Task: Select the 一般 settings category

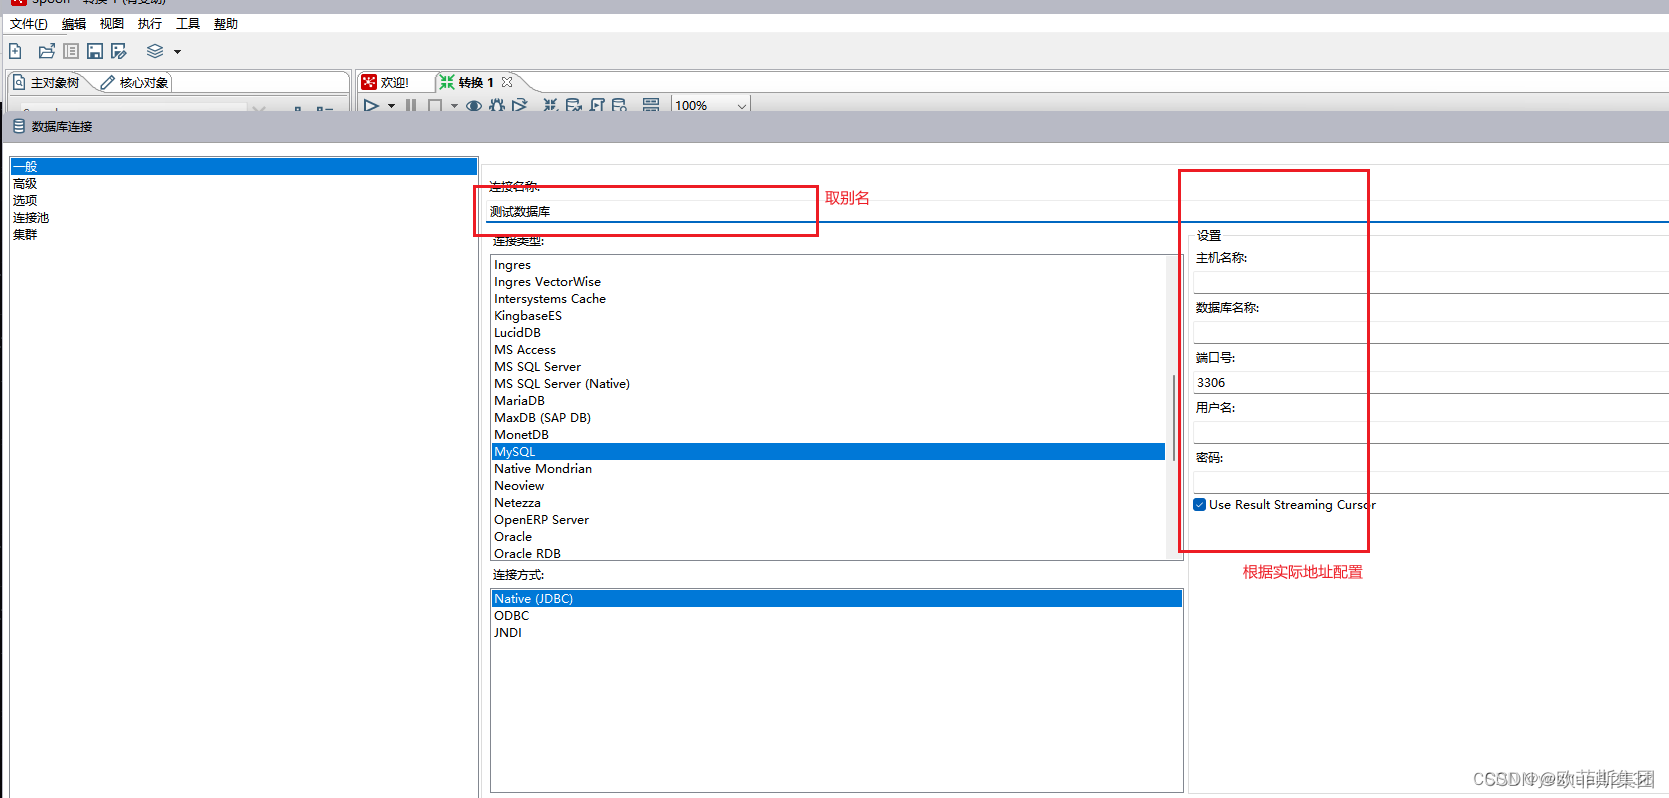Action: tap(244, 167)
